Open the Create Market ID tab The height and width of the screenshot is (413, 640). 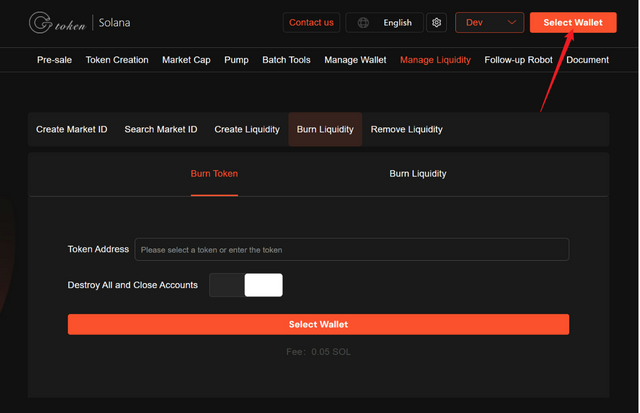tap(71, 129)
